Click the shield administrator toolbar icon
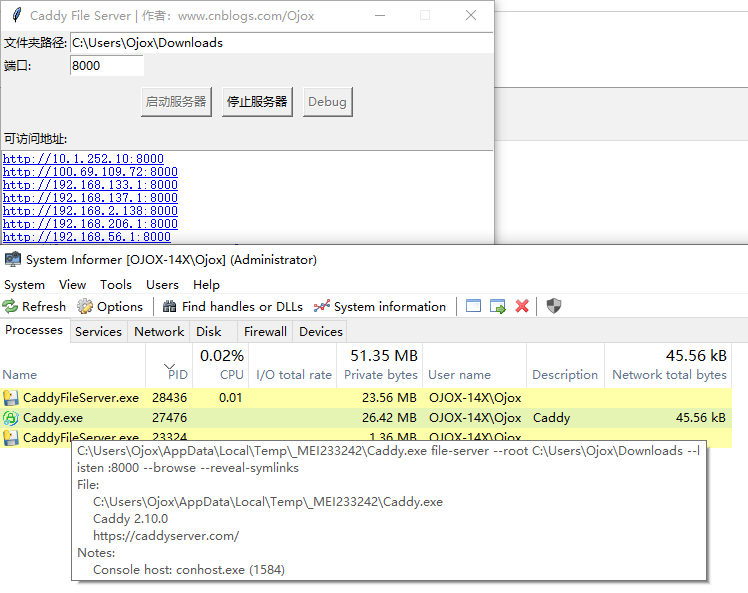The width and height of the screenshot is (748, 593). point(554,306)
